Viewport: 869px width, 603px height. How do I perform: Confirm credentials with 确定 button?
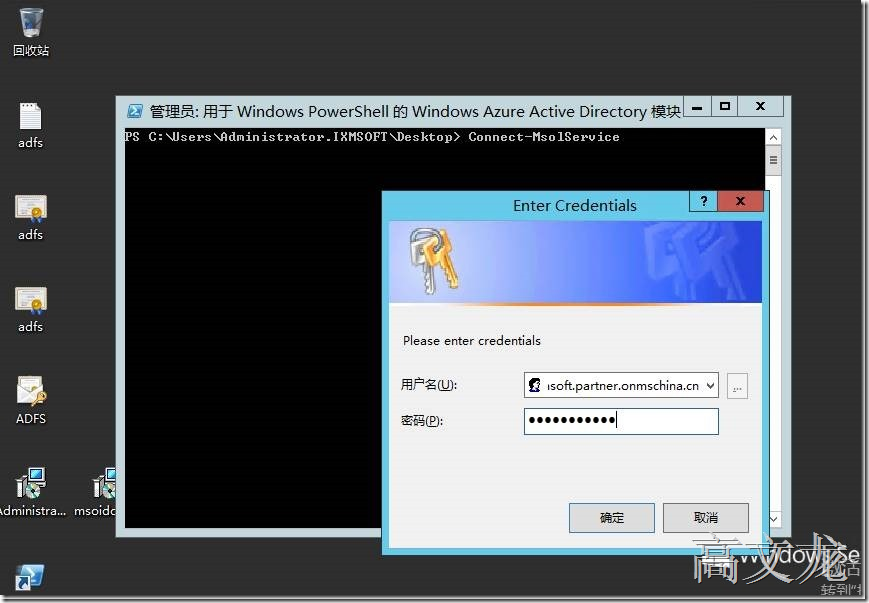coord(612,518)
